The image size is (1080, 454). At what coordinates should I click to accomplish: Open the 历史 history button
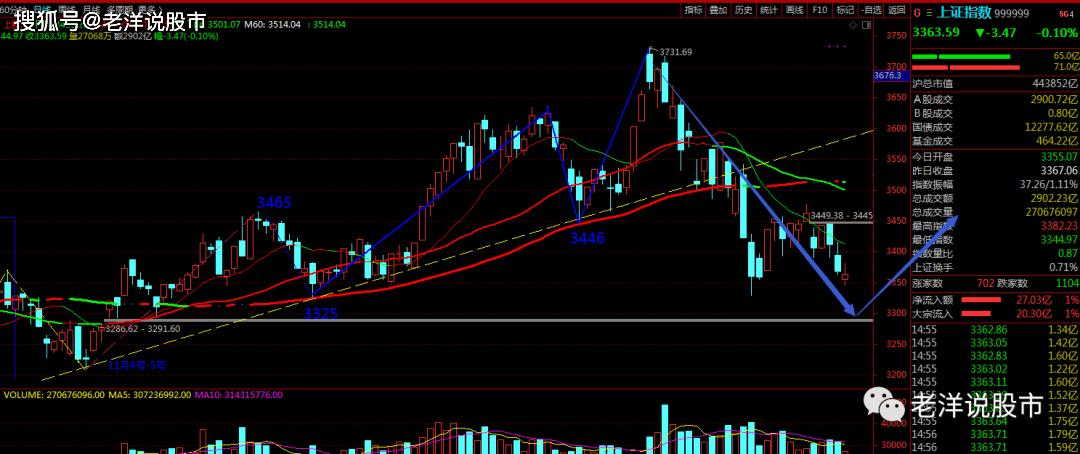click(x=743, y=9)
